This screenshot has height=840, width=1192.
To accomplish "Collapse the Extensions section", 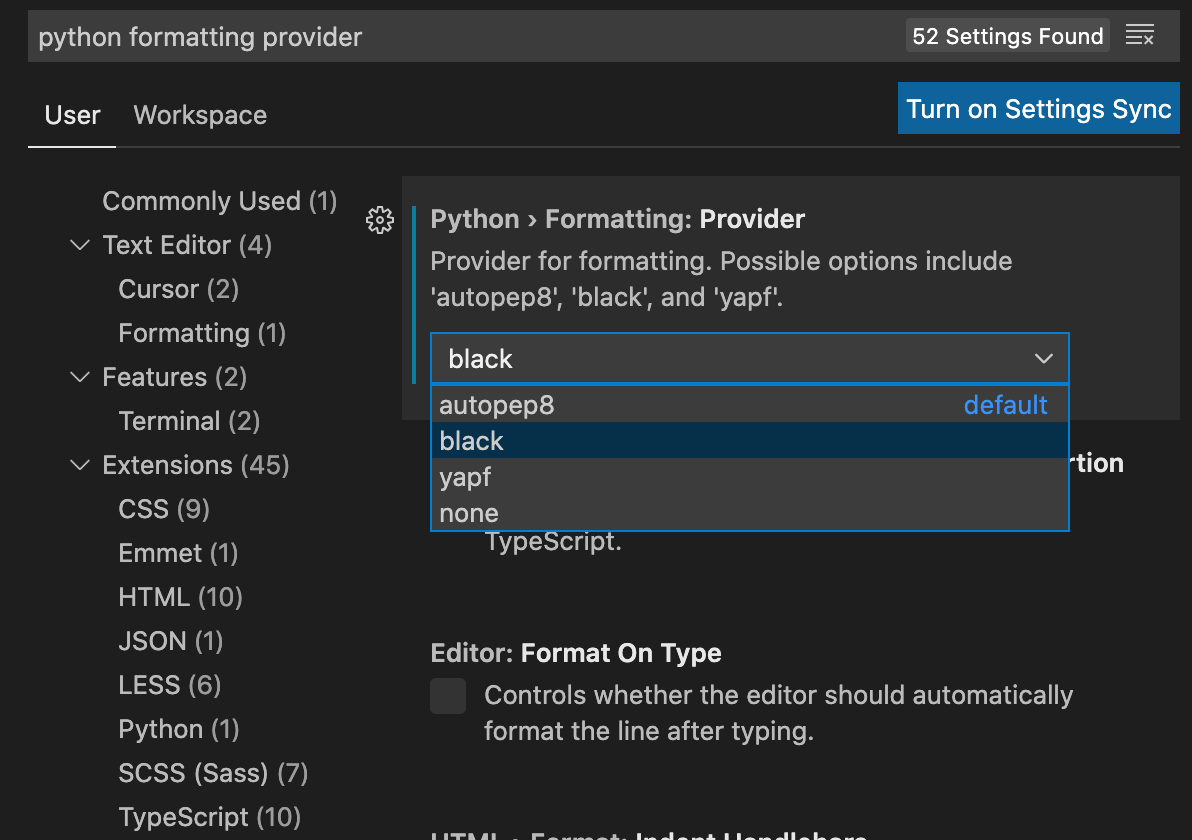I will 79,465.
